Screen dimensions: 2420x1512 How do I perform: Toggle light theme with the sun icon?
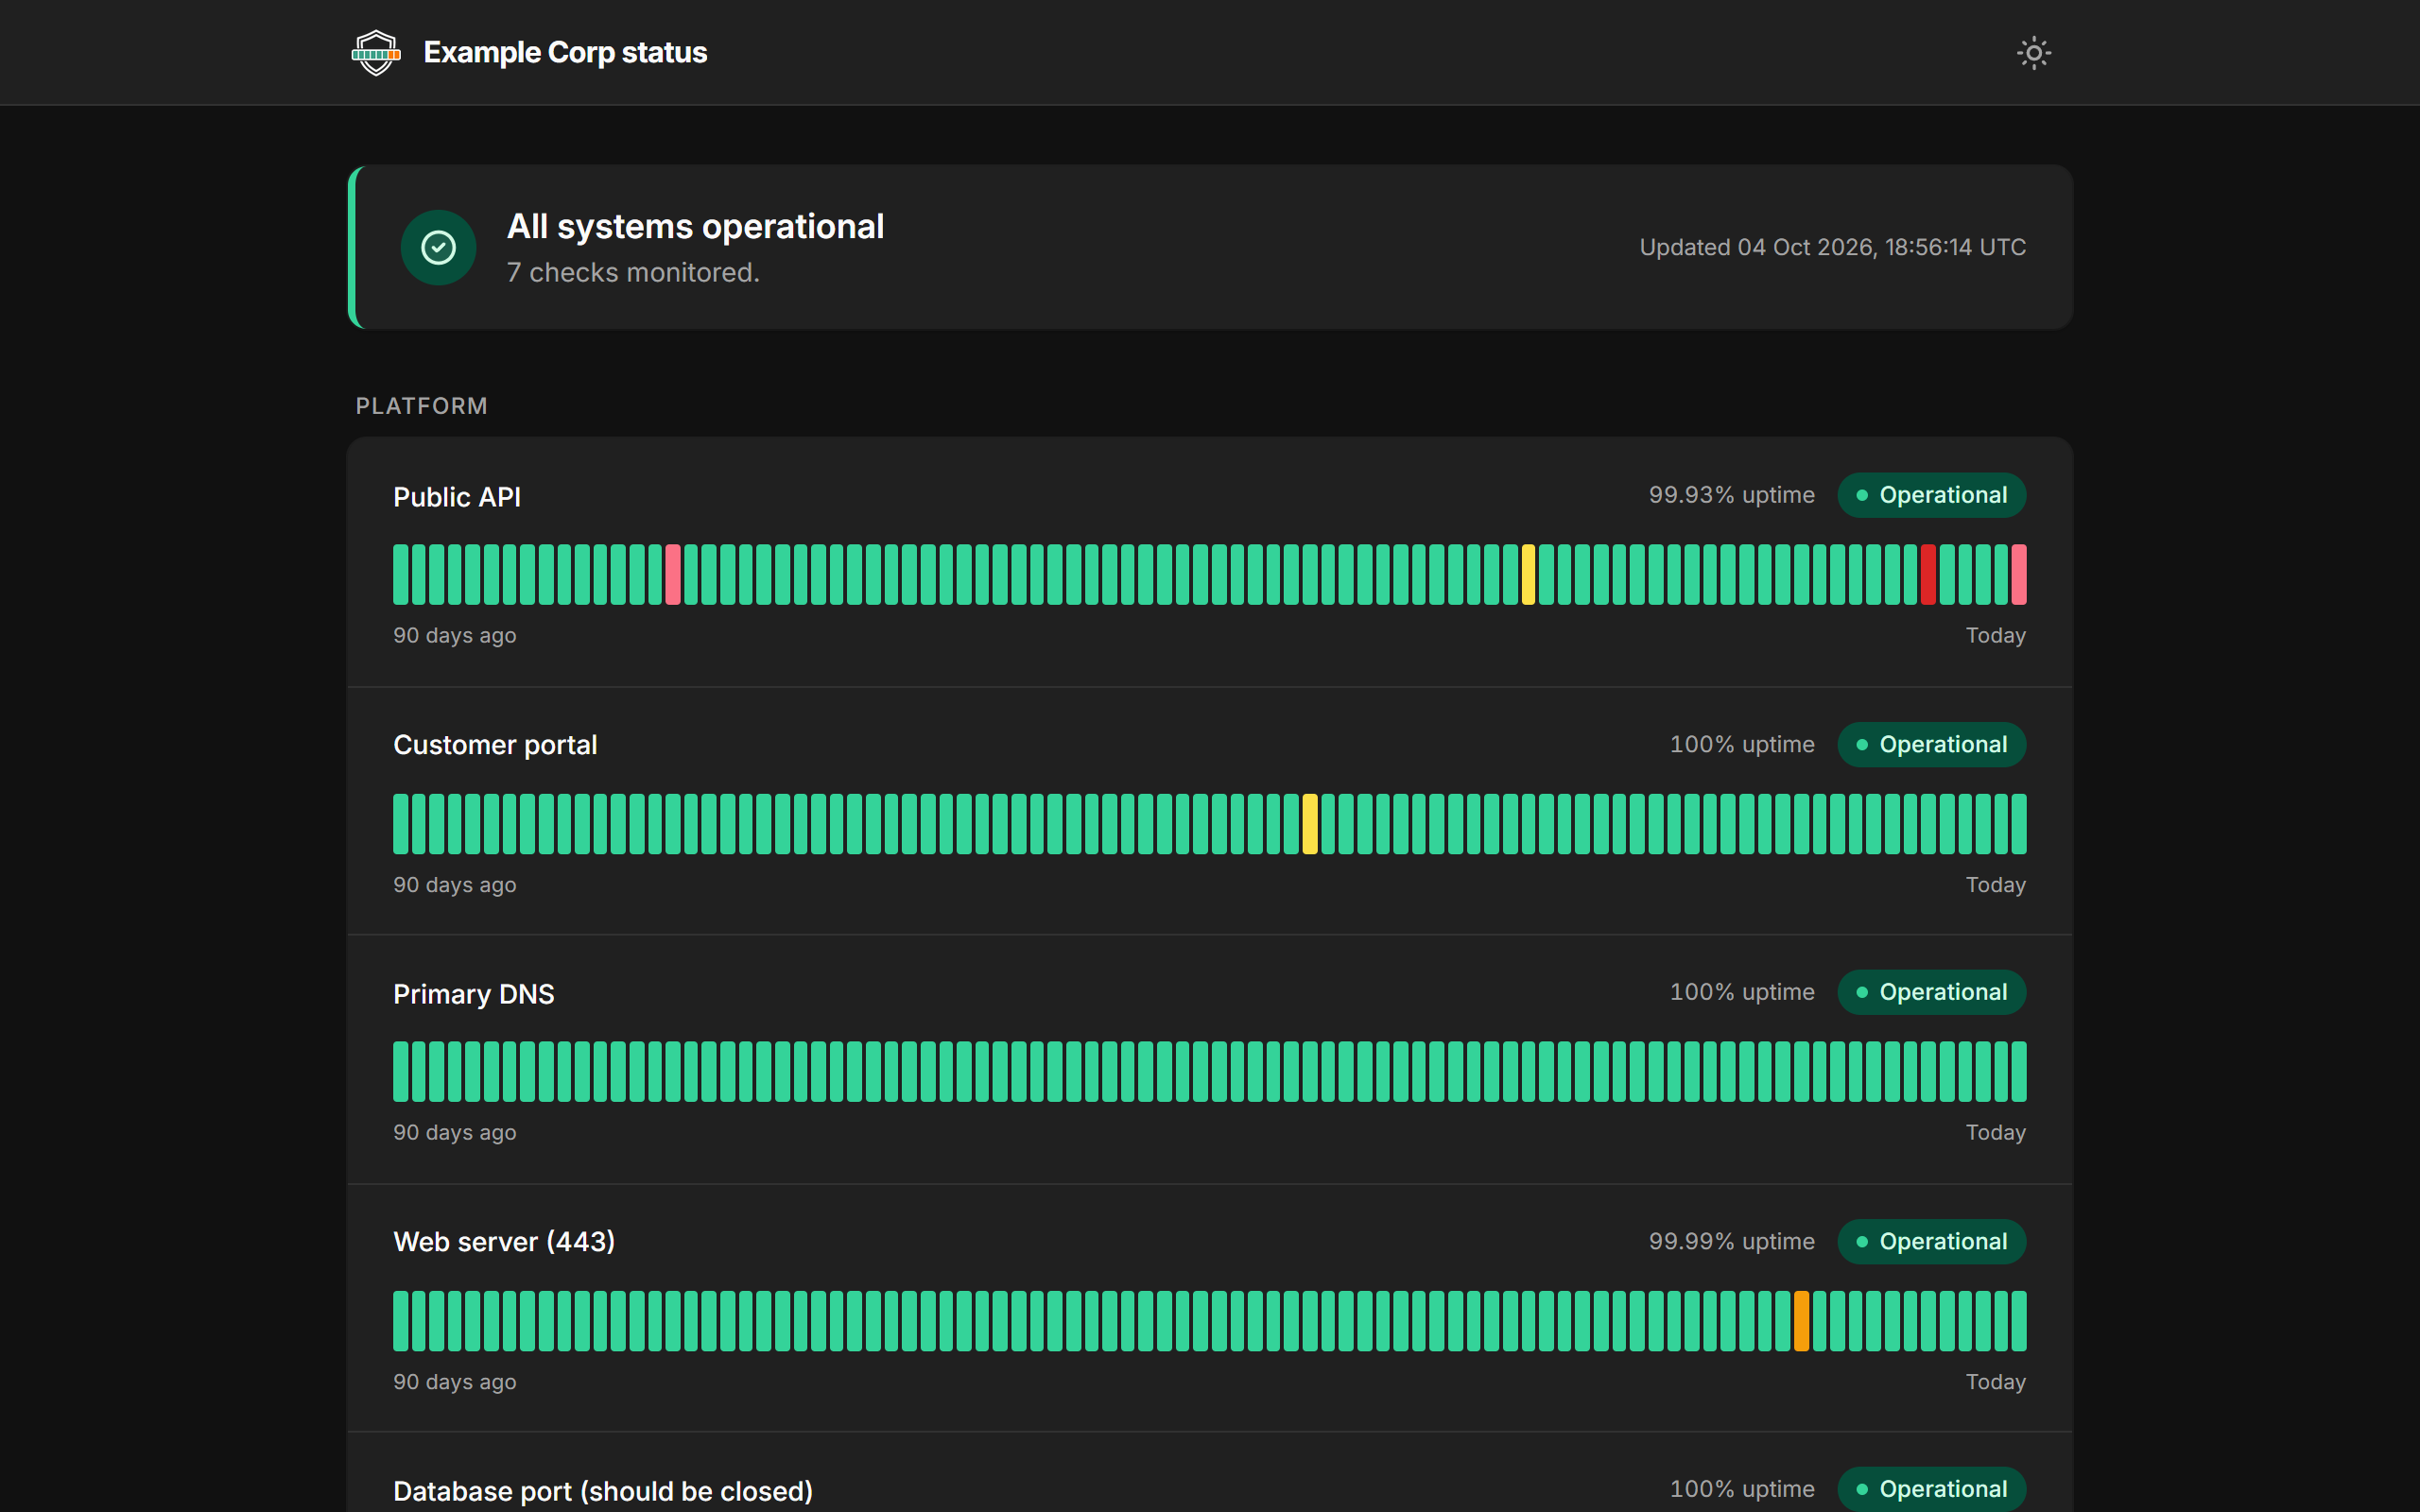pos(2033,52)
